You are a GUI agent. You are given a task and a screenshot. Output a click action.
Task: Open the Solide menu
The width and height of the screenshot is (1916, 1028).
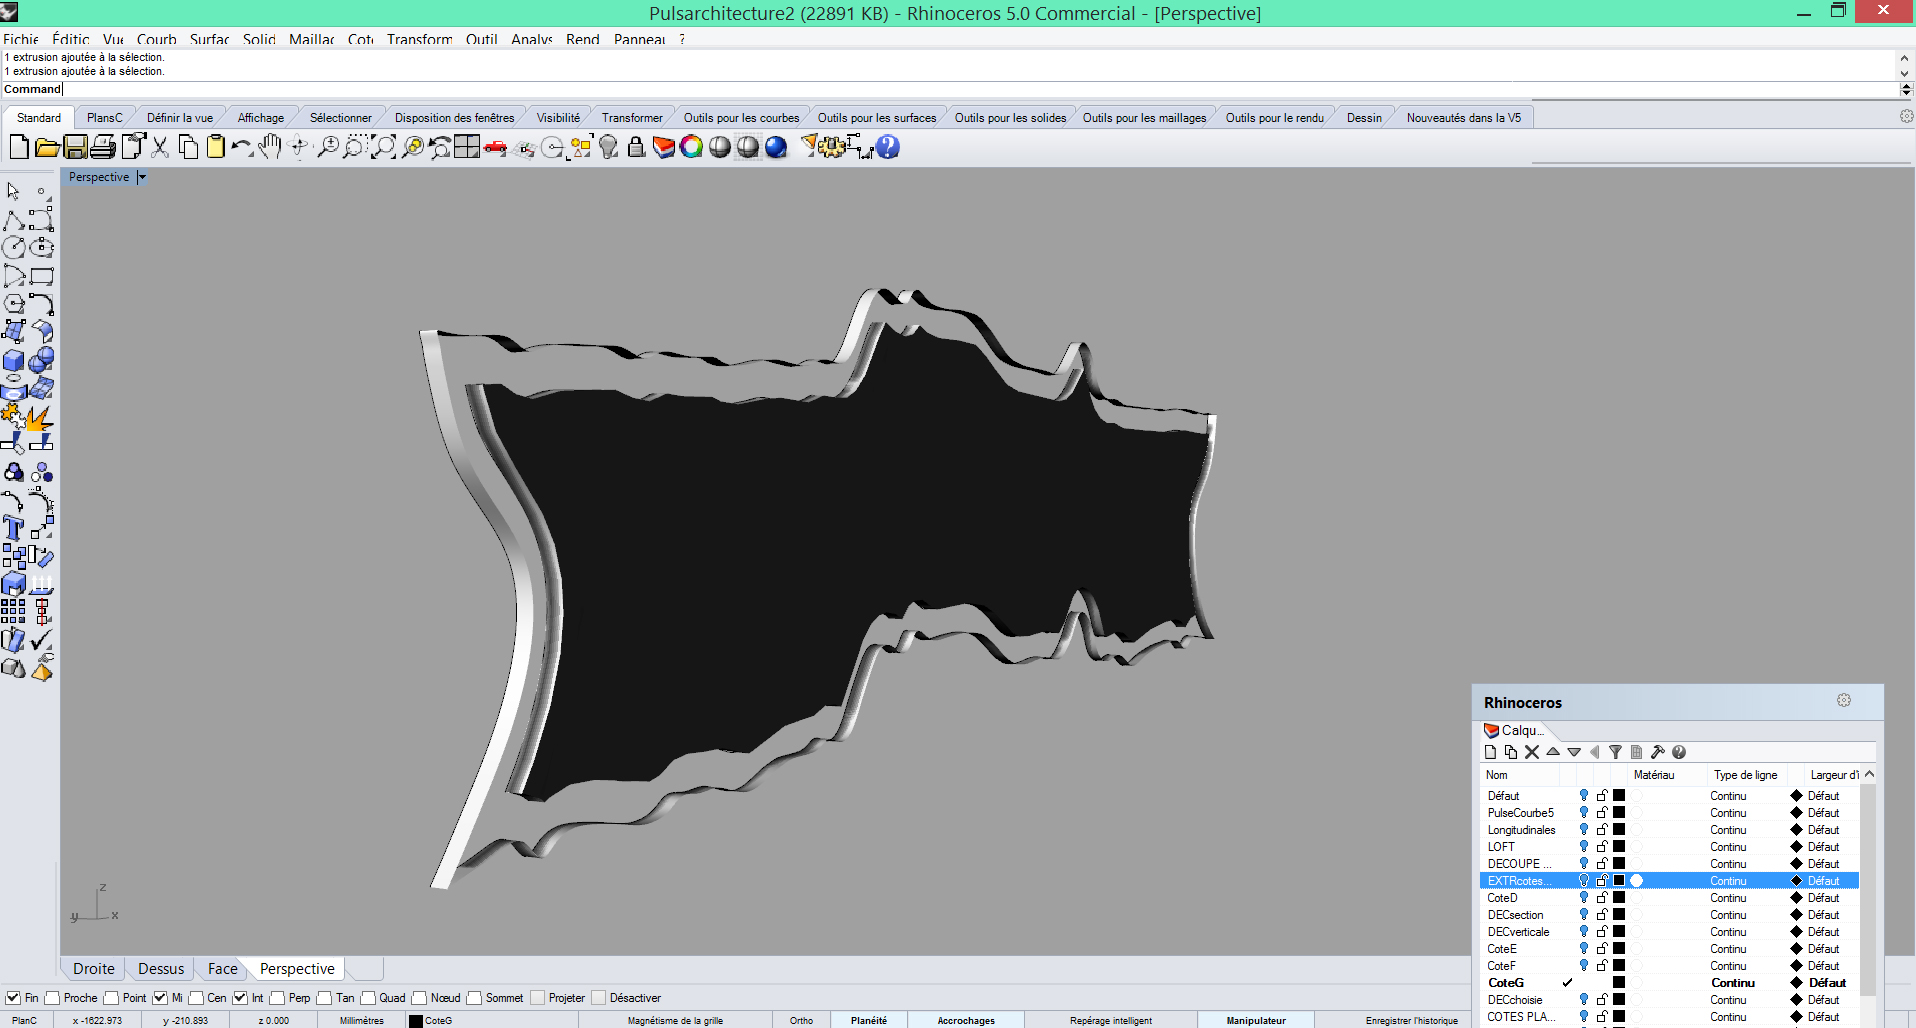point(259,39)
